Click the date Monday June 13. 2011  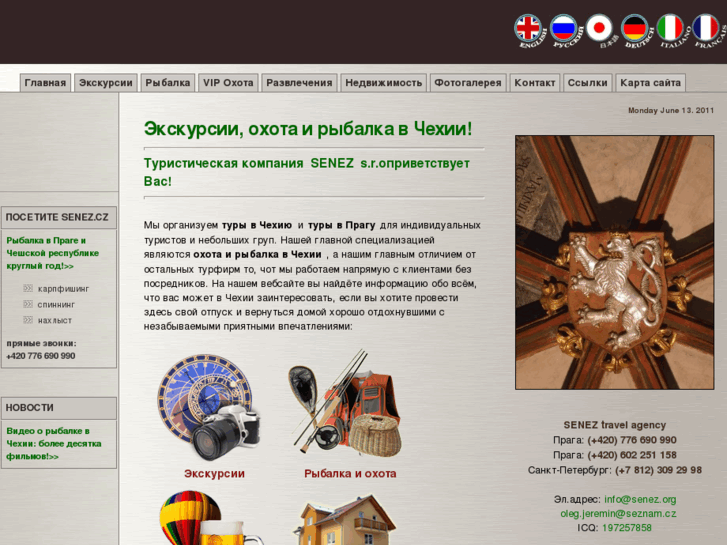click(671, 110)
